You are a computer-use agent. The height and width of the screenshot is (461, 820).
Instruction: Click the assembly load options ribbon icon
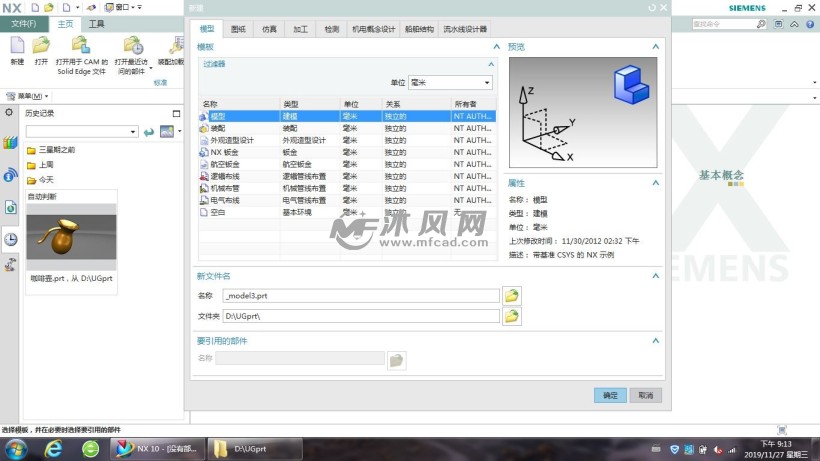(177, 45)
